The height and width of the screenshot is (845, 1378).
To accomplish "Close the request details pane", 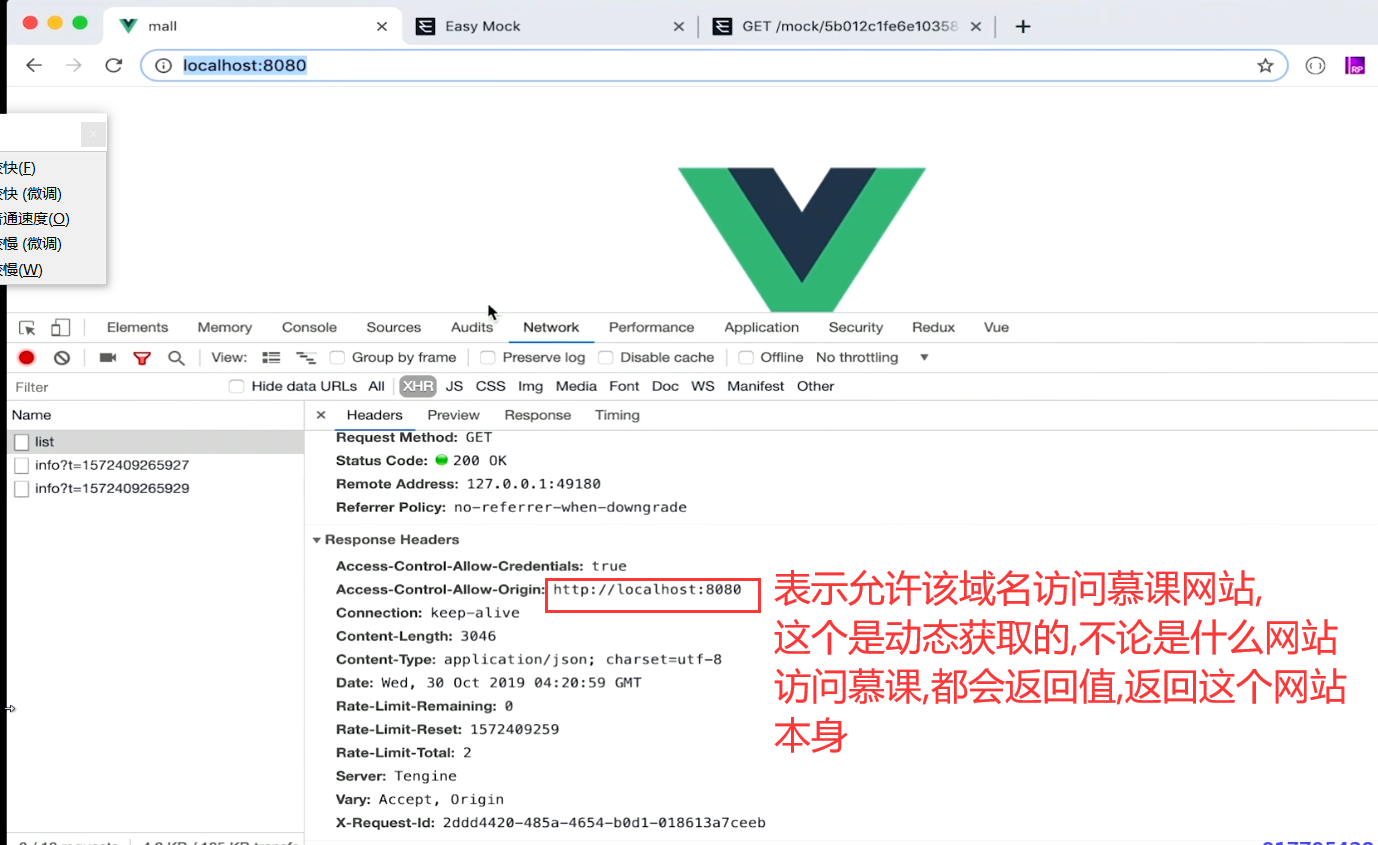I will point(321,415).
